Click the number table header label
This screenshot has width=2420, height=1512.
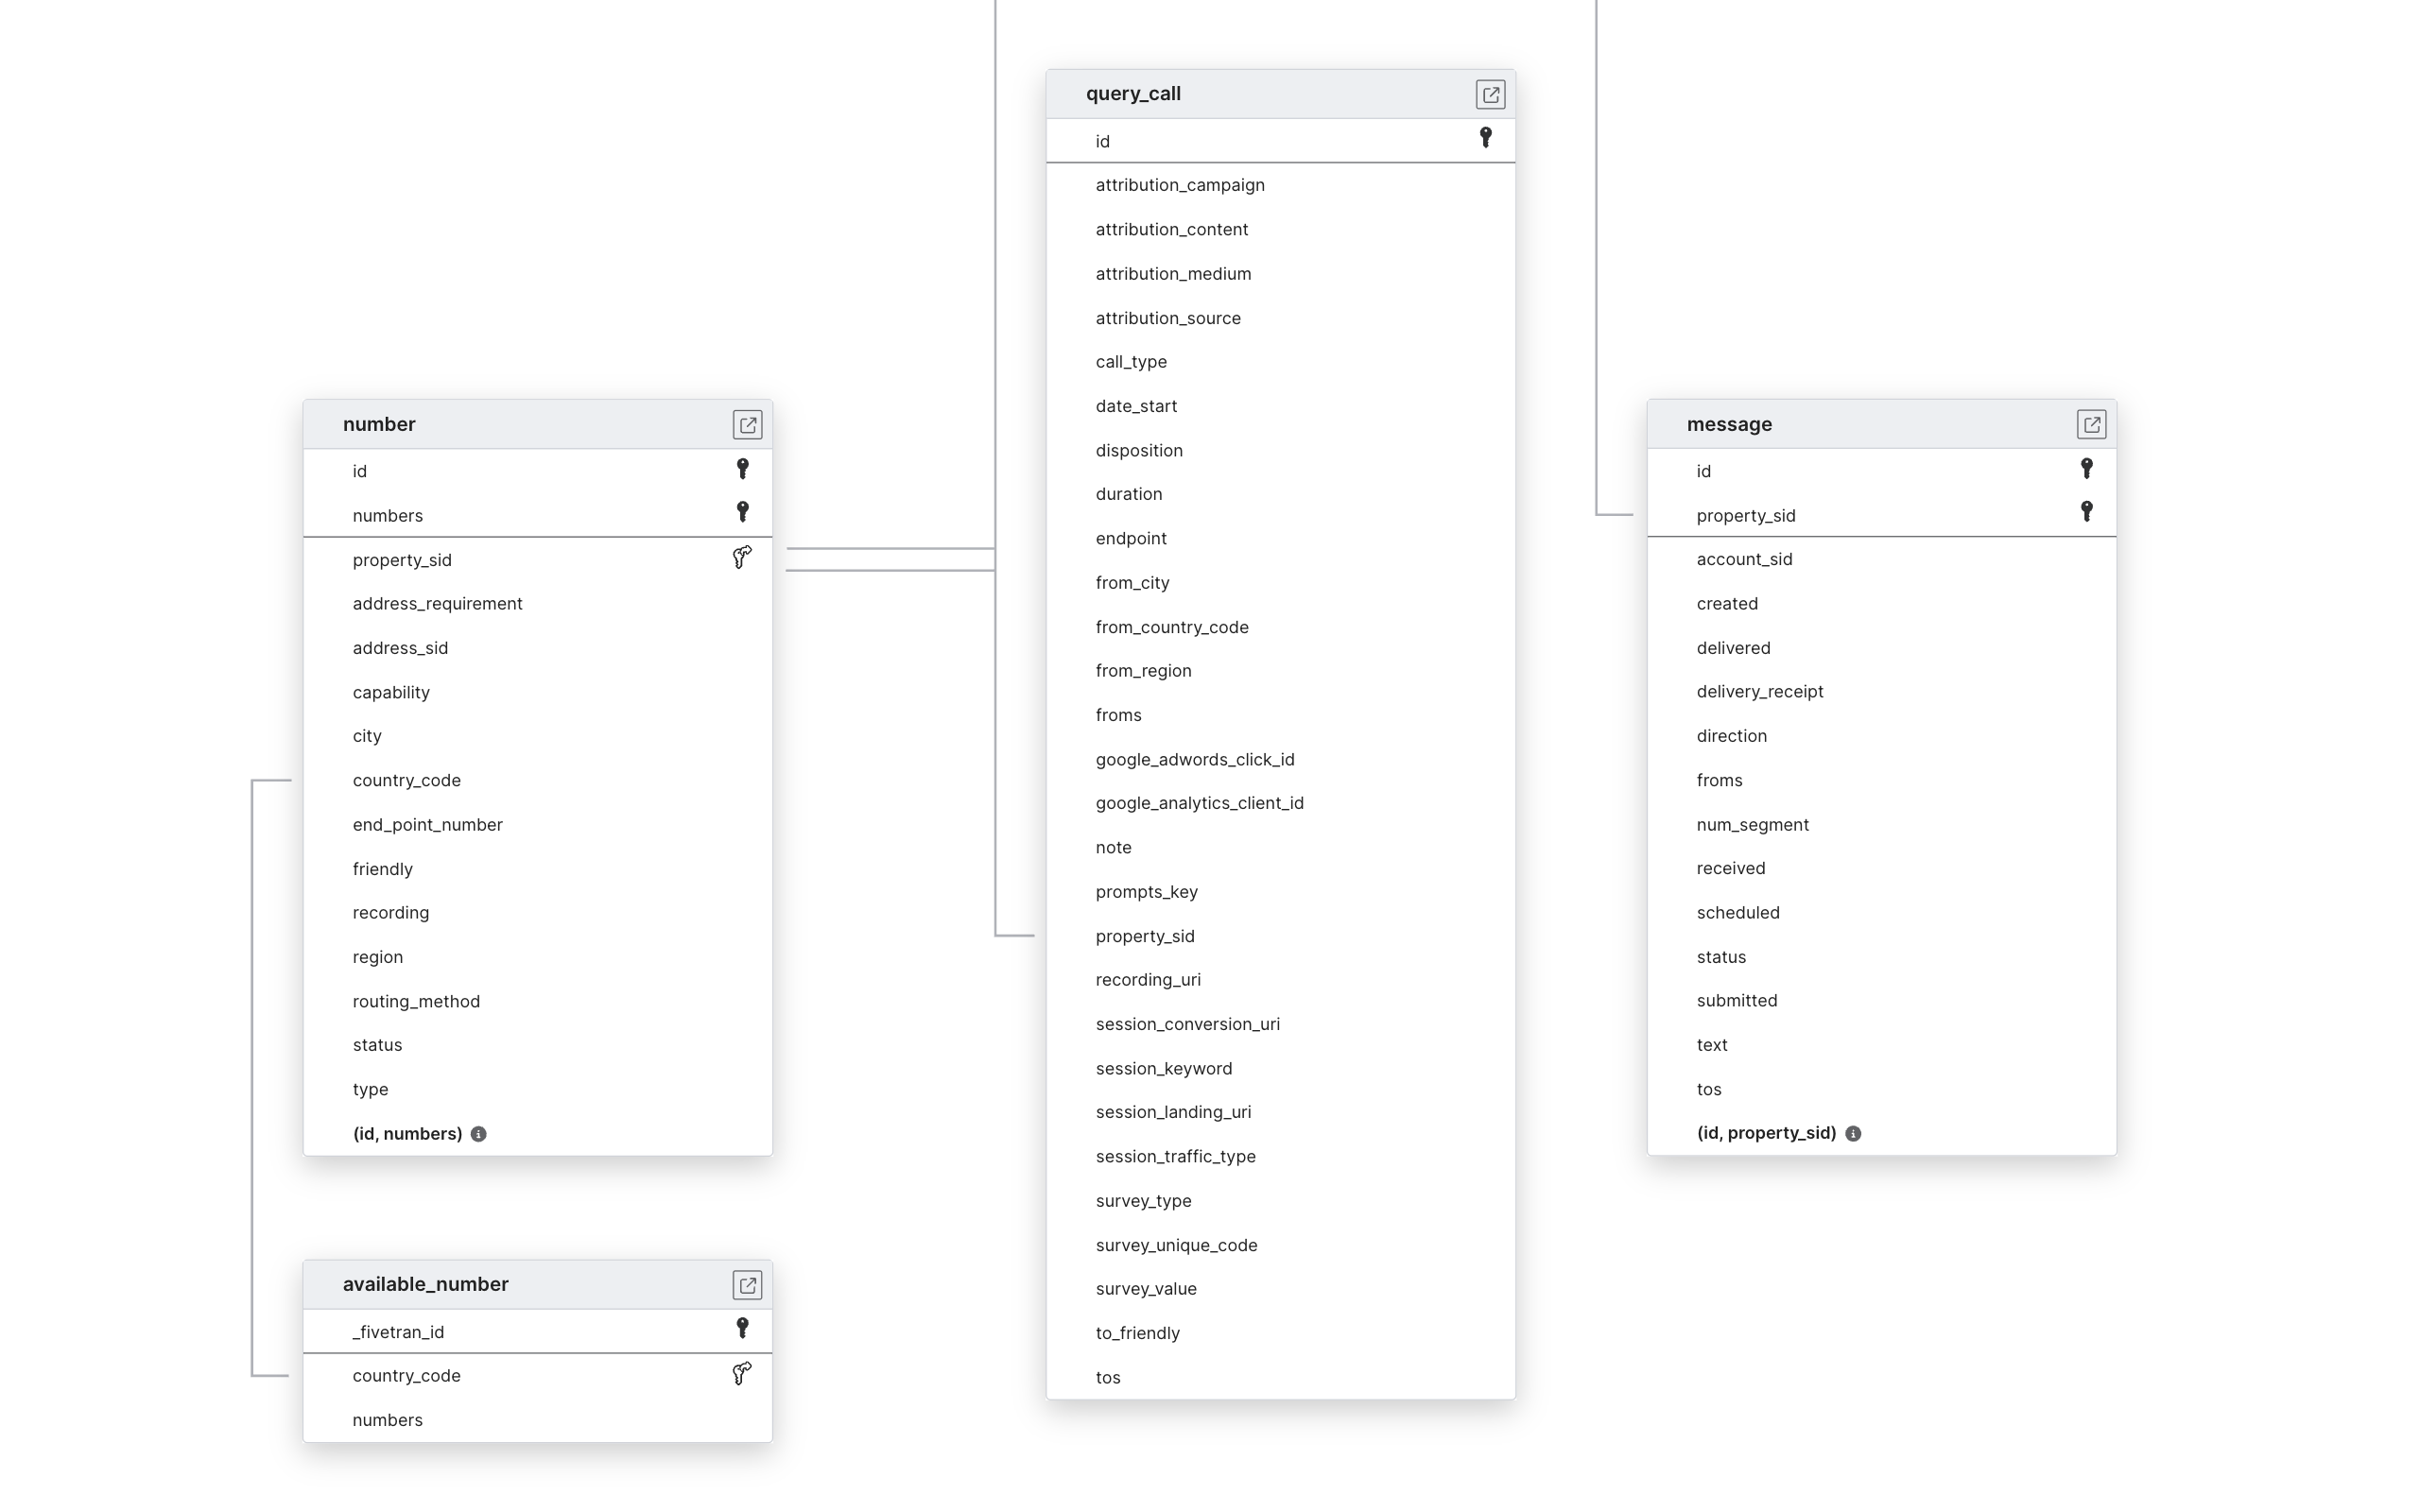(x=378, y=423)
